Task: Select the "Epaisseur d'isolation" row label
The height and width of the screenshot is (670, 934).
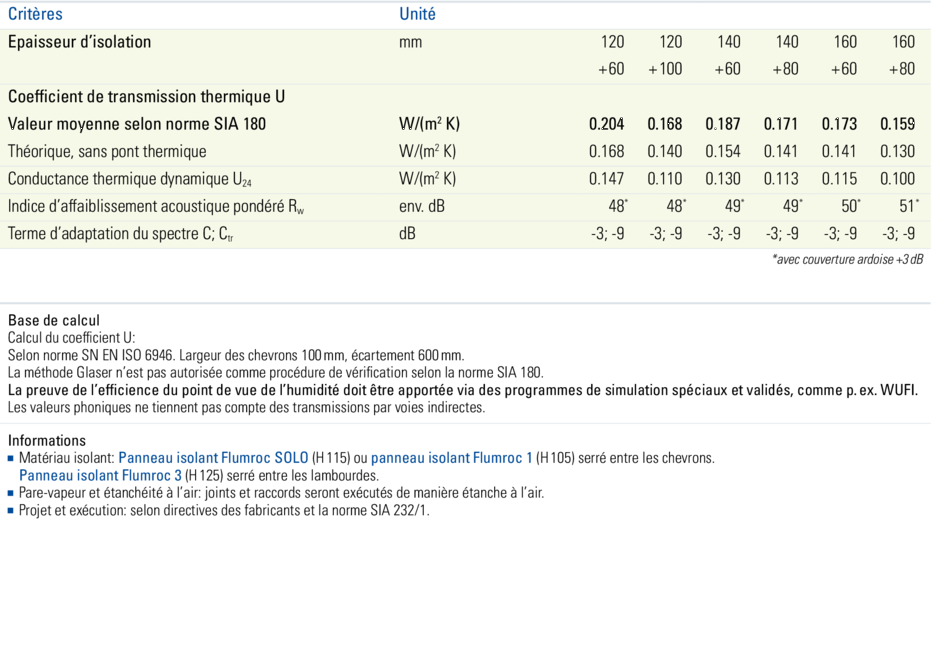Action: pos(80,42)
